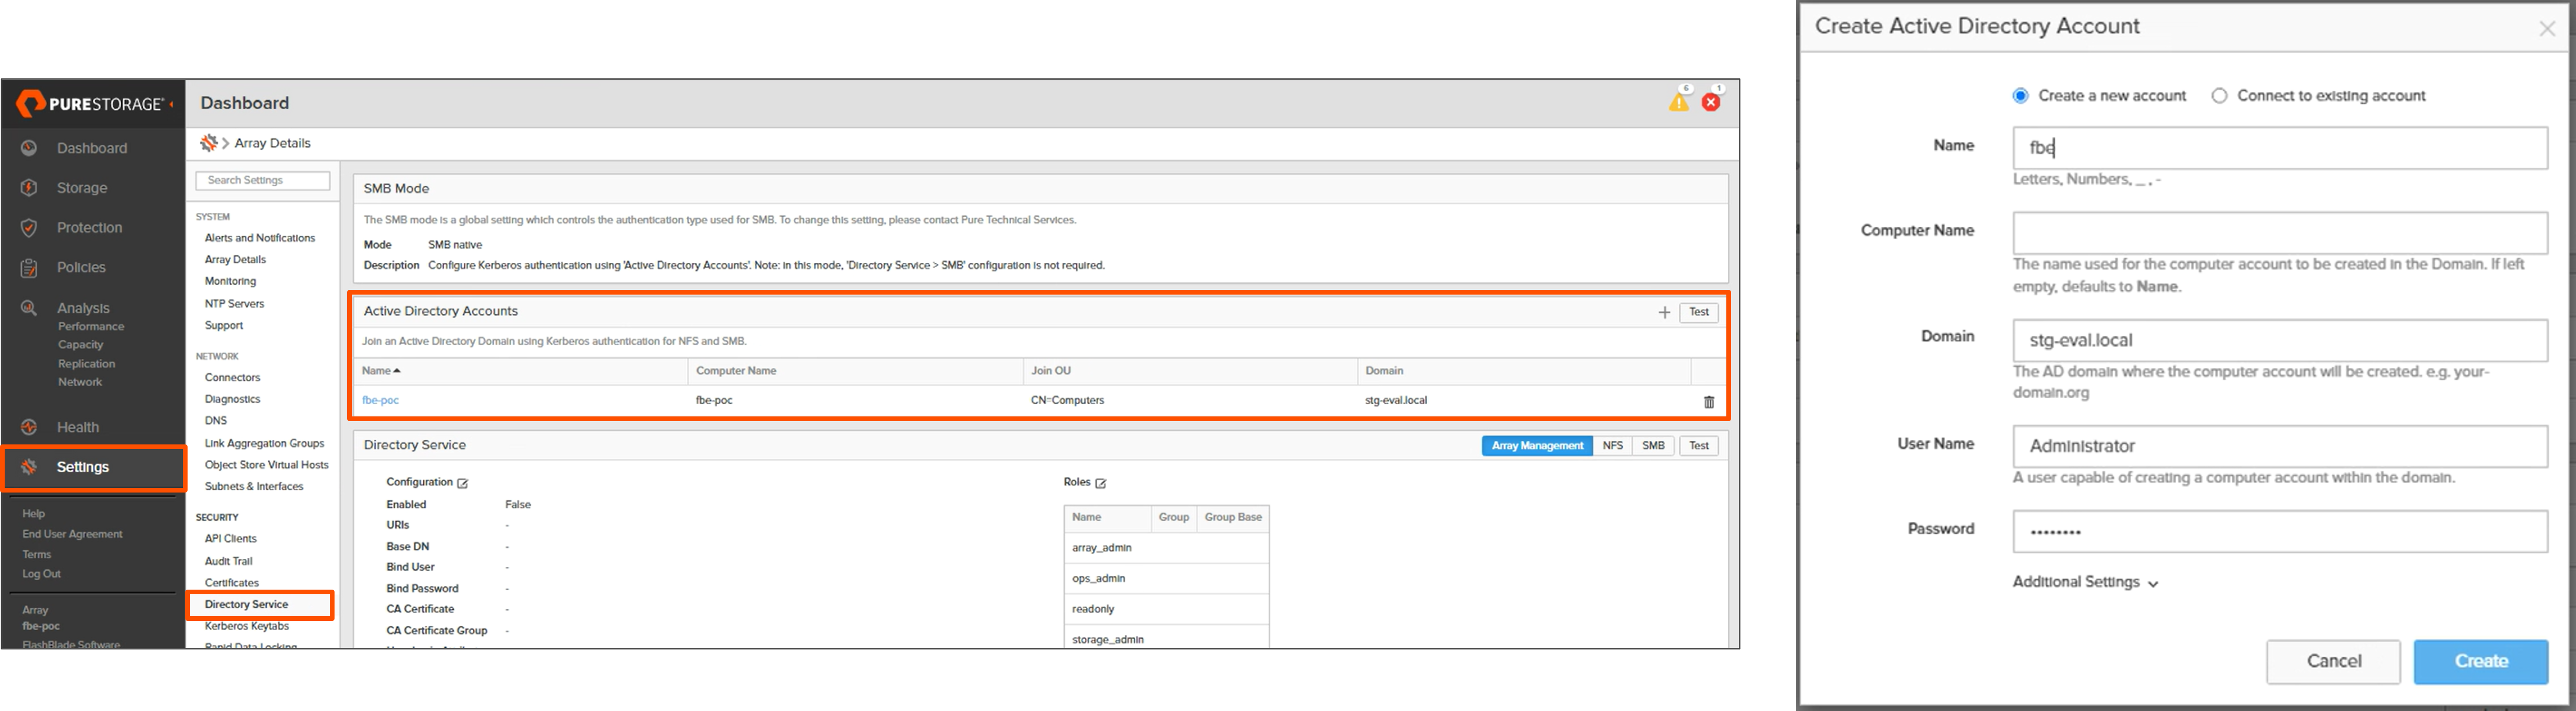Click the Settings gear icon in sidebar

30,467
